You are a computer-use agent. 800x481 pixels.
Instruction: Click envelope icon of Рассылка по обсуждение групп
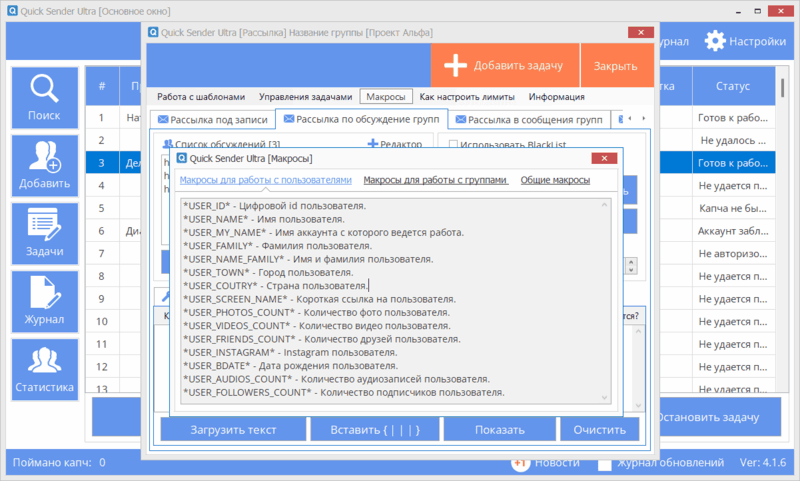pyautogui.click(x=289, y=119)
